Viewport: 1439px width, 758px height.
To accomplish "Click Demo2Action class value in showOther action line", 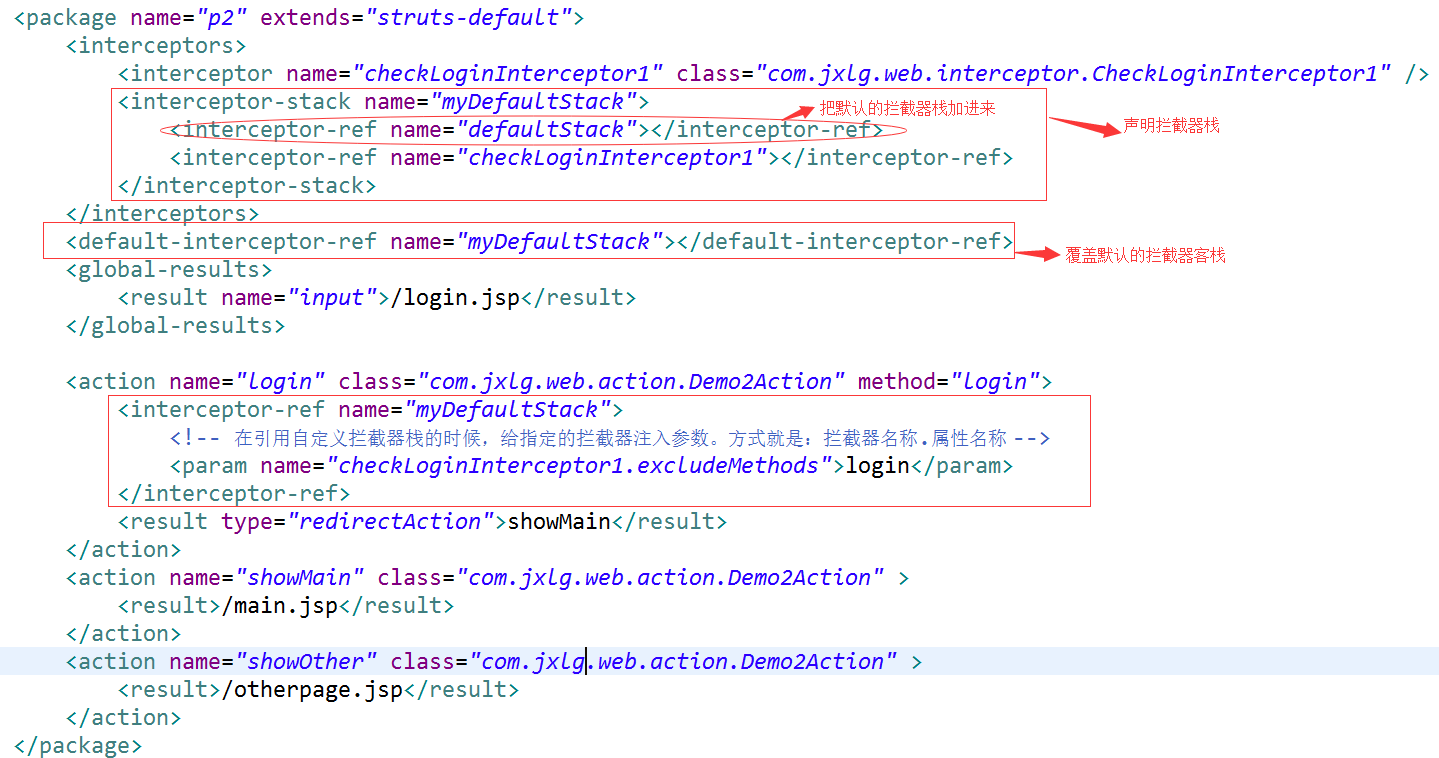I will pos(683,662).
